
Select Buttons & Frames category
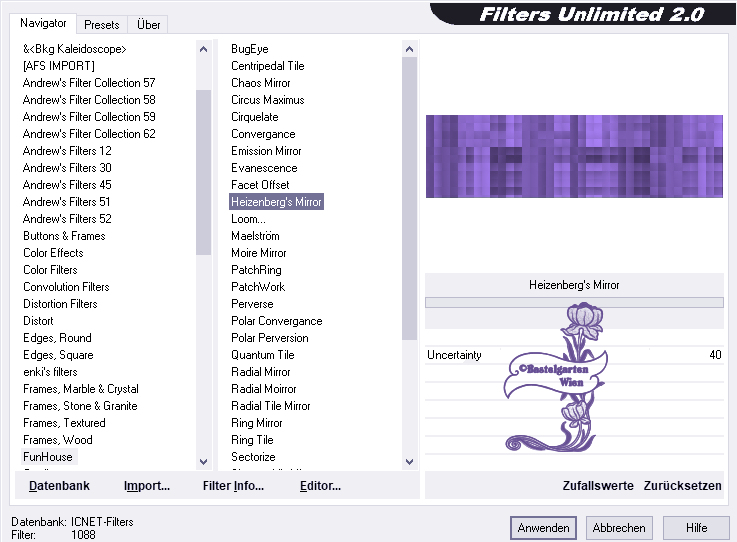64,236
